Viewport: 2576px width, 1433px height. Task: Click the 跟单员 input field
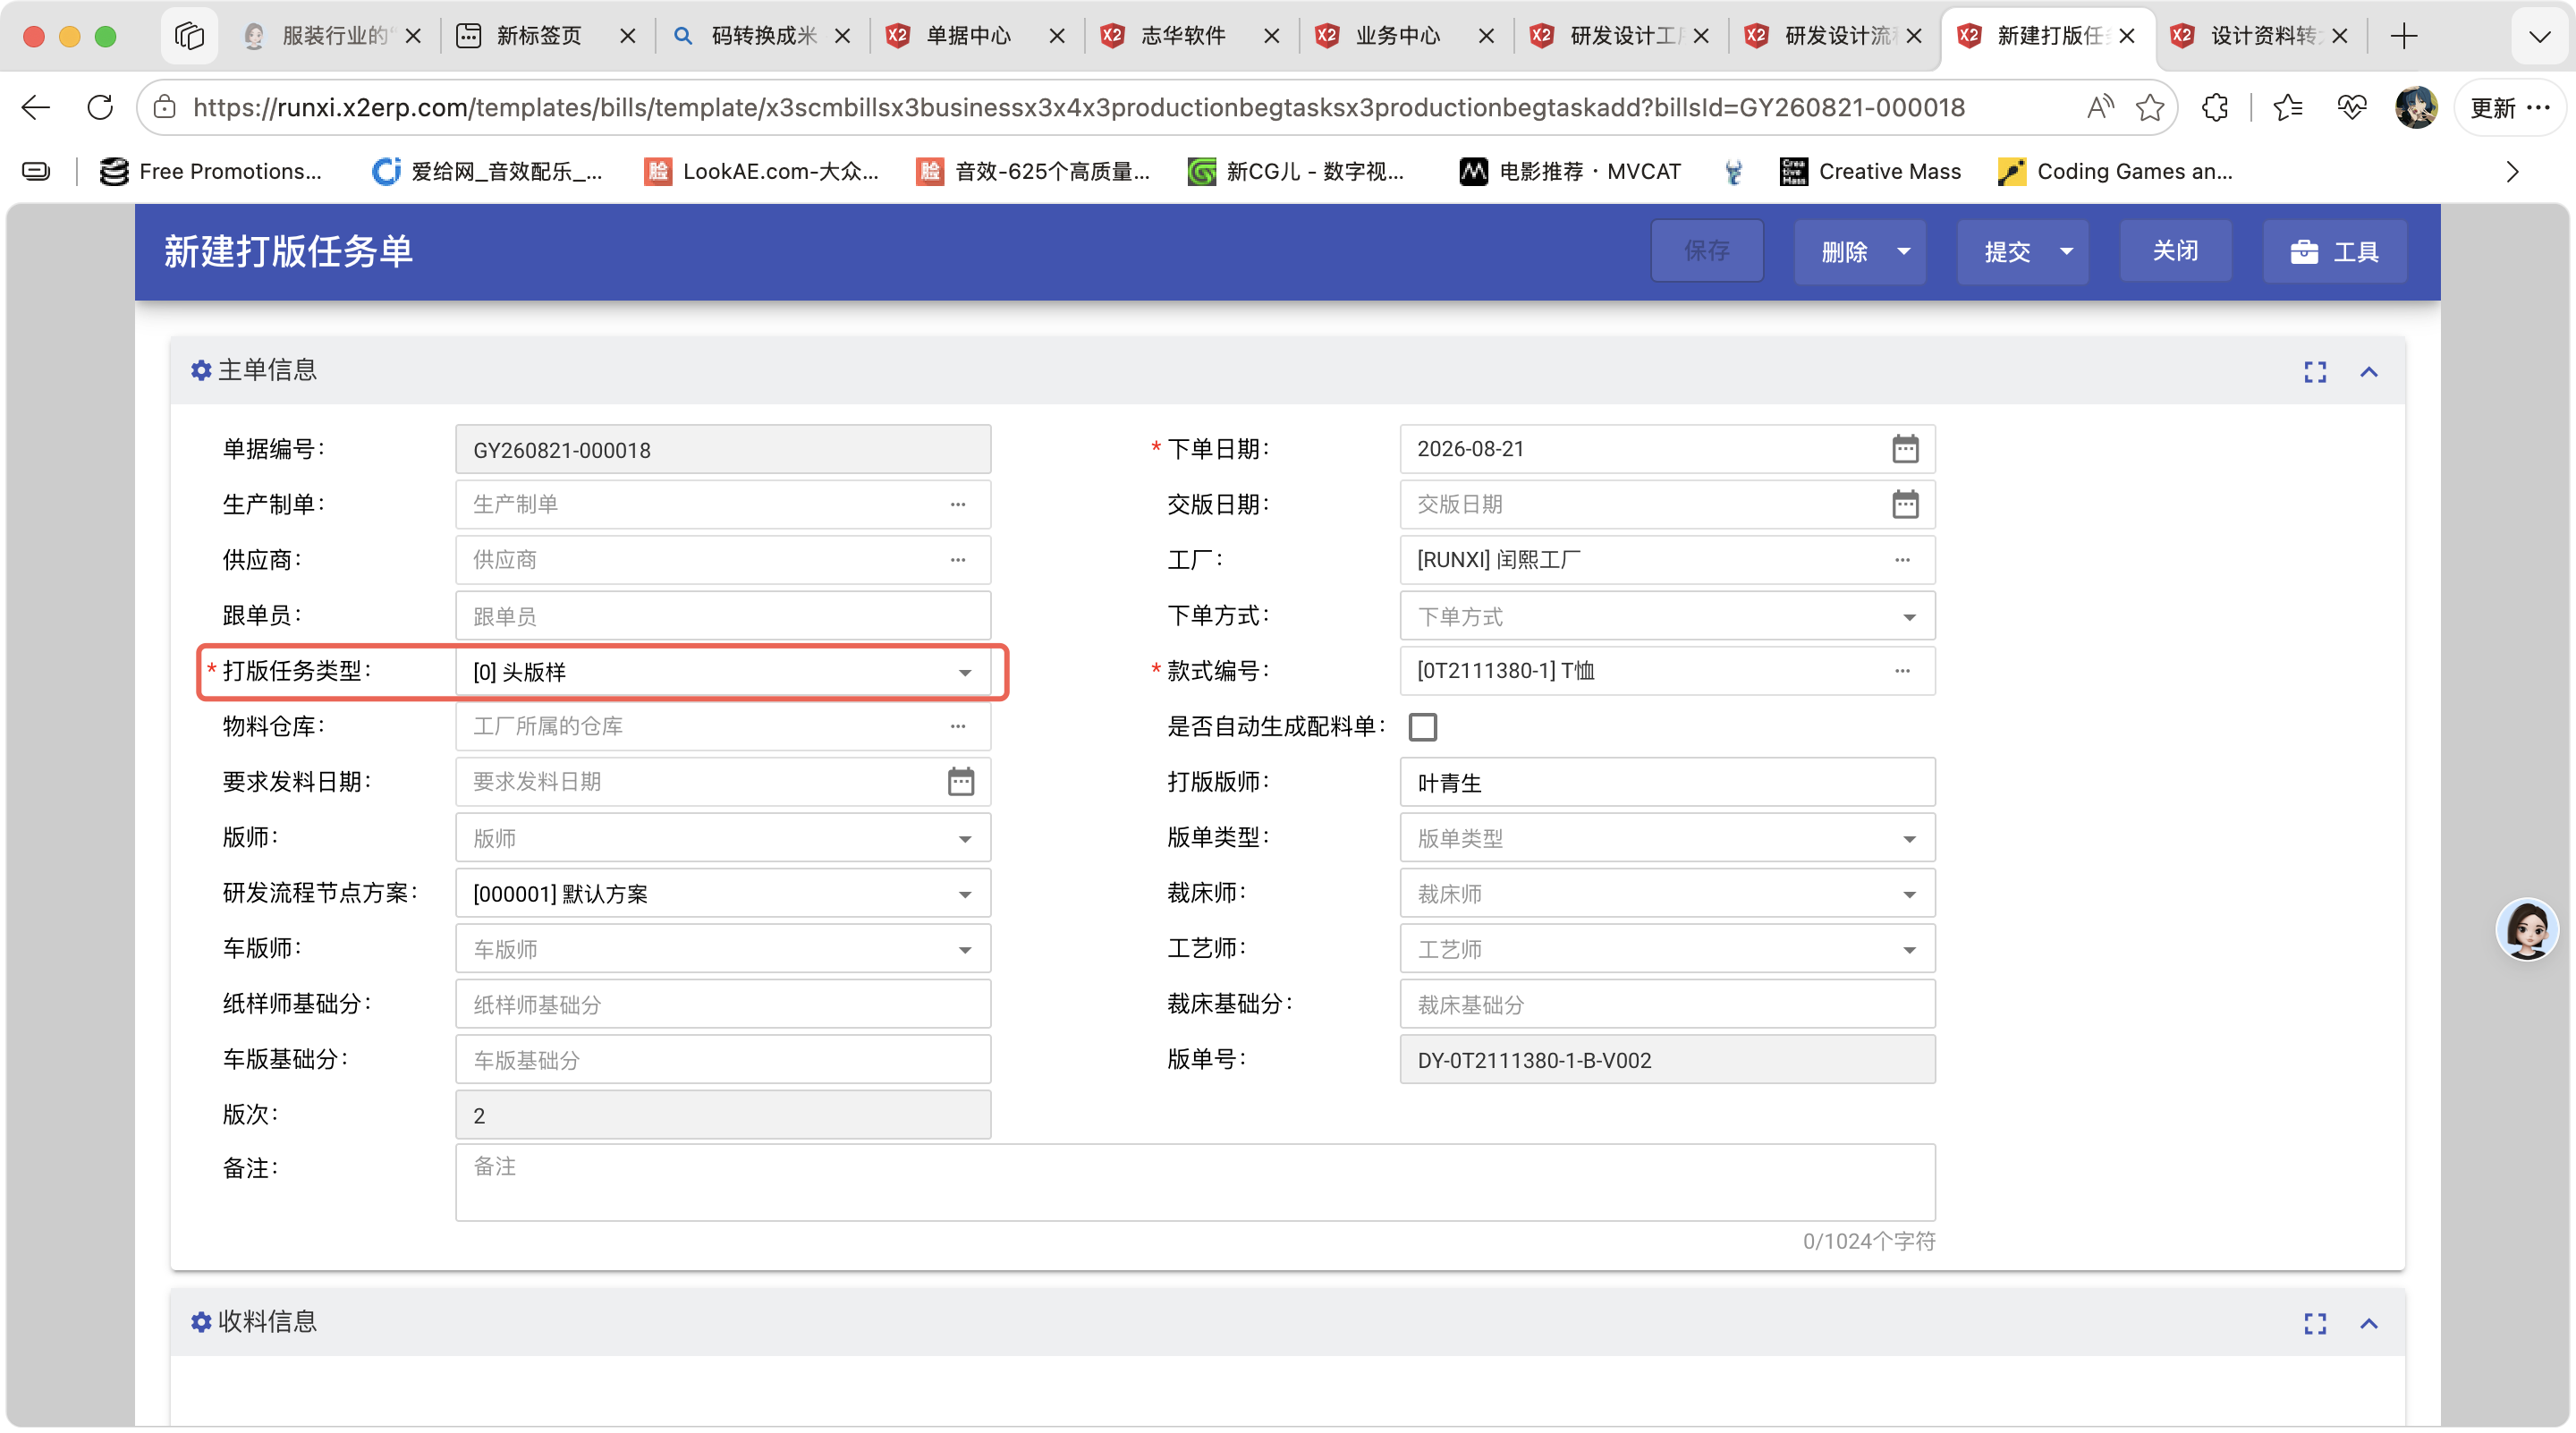coord(723,615)
